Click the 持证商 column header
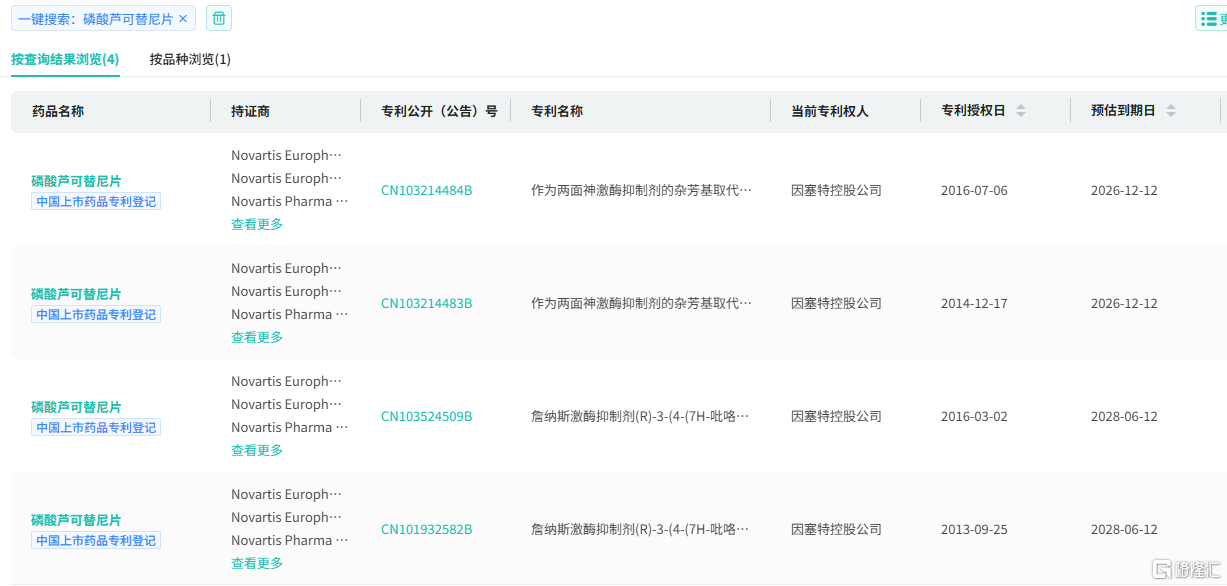This screenshot has height=586, width=1227. click(250, 111)
